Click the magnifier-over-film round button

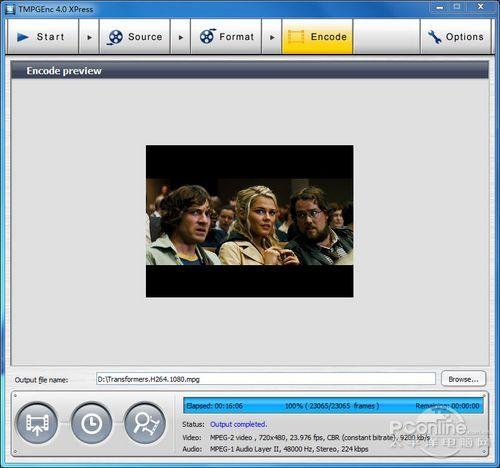coord(145,423)
